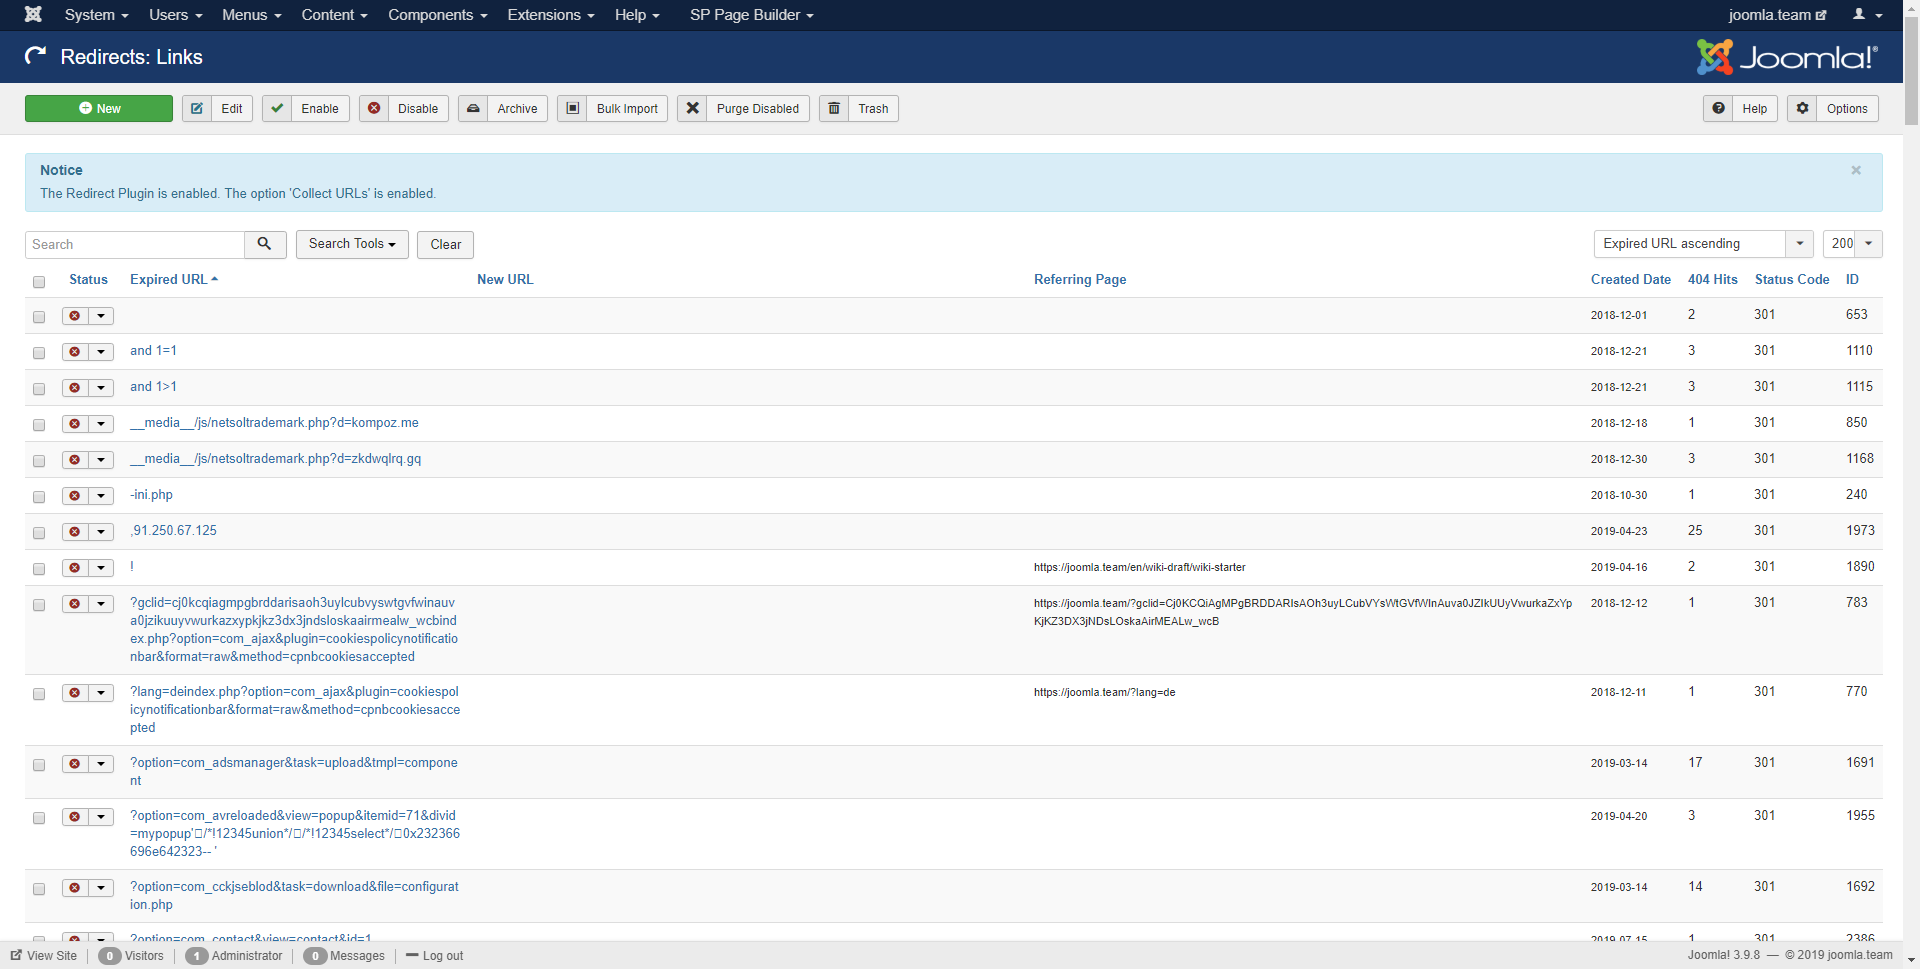Check the select-all checkbox in table header

click(39, 282)
